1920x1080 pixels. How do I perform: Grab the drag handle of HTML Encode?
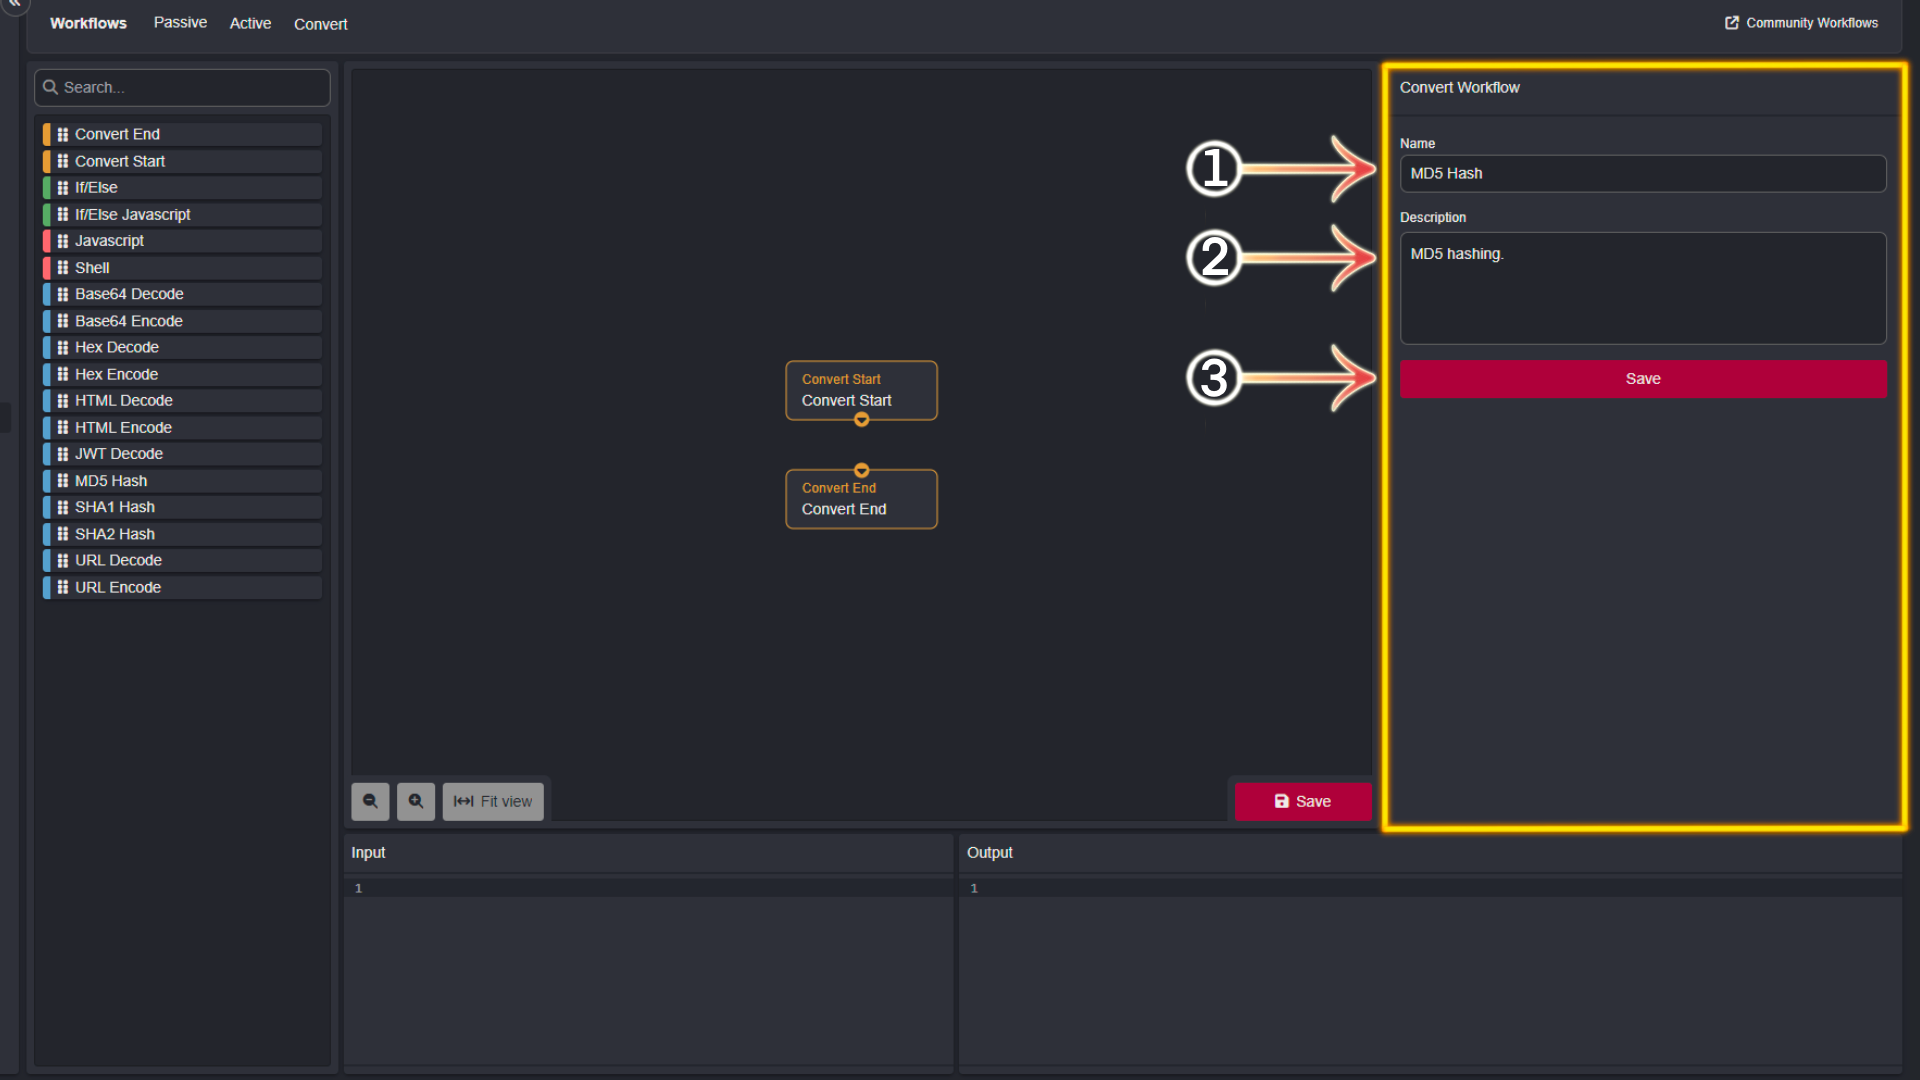click(x=63, y=427)
